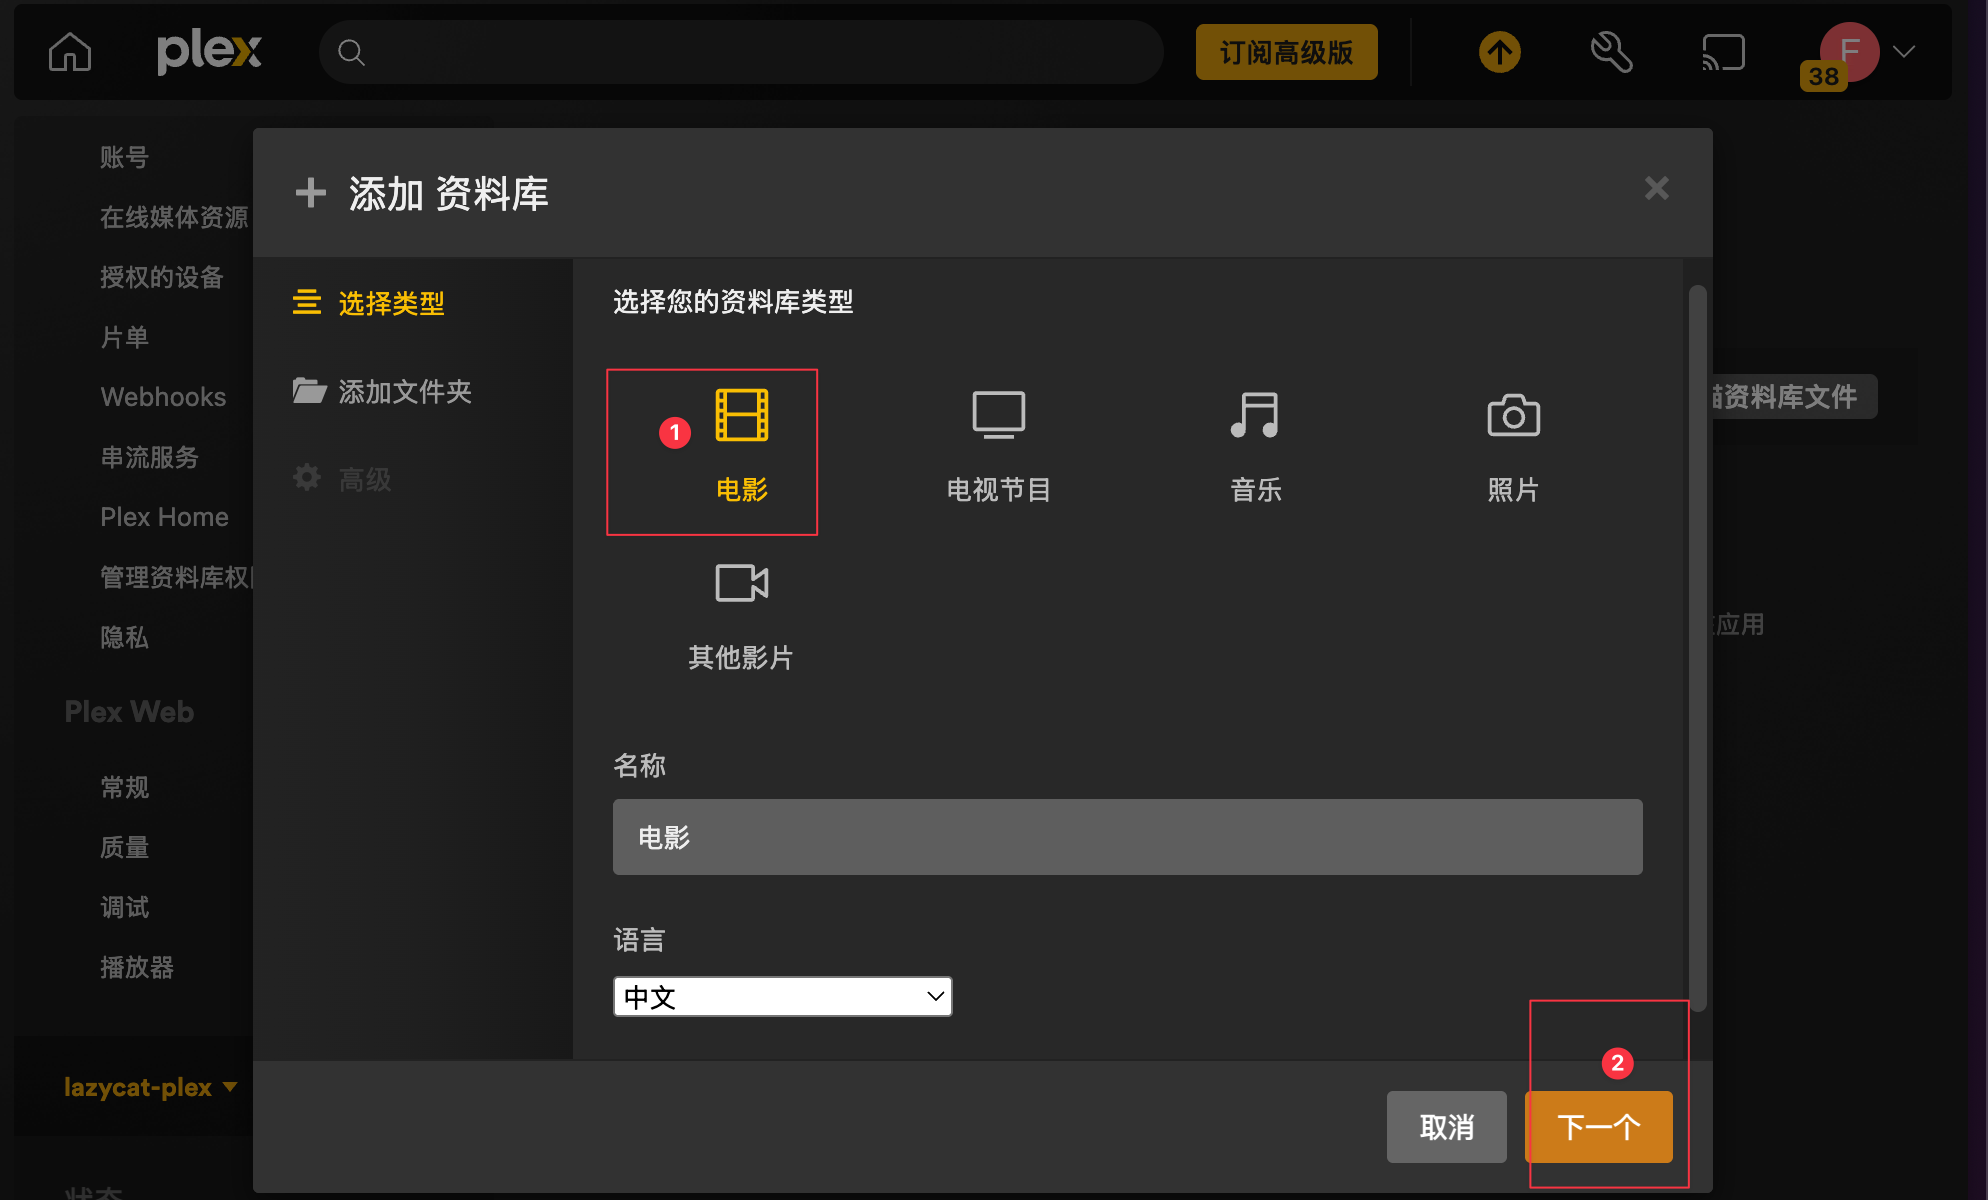Expand the lazycat-plex server dropdown
Image resolution: width=1988 pixels, height=1200 pixels.
[150, 1087]
